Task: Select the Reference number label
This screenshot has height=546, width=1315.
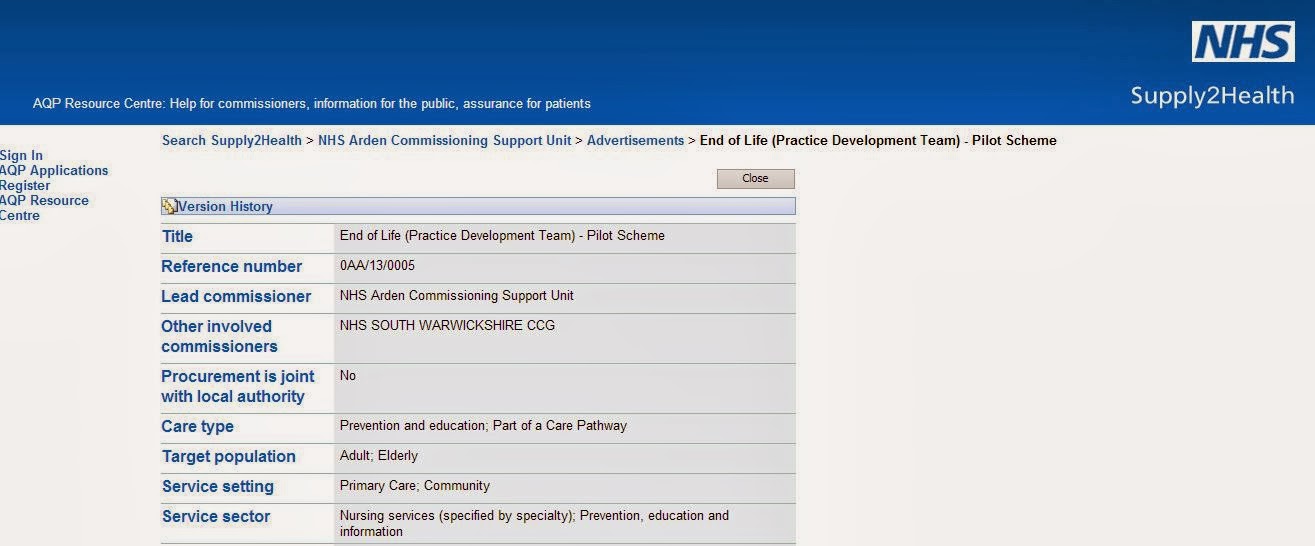Action: 231,267
